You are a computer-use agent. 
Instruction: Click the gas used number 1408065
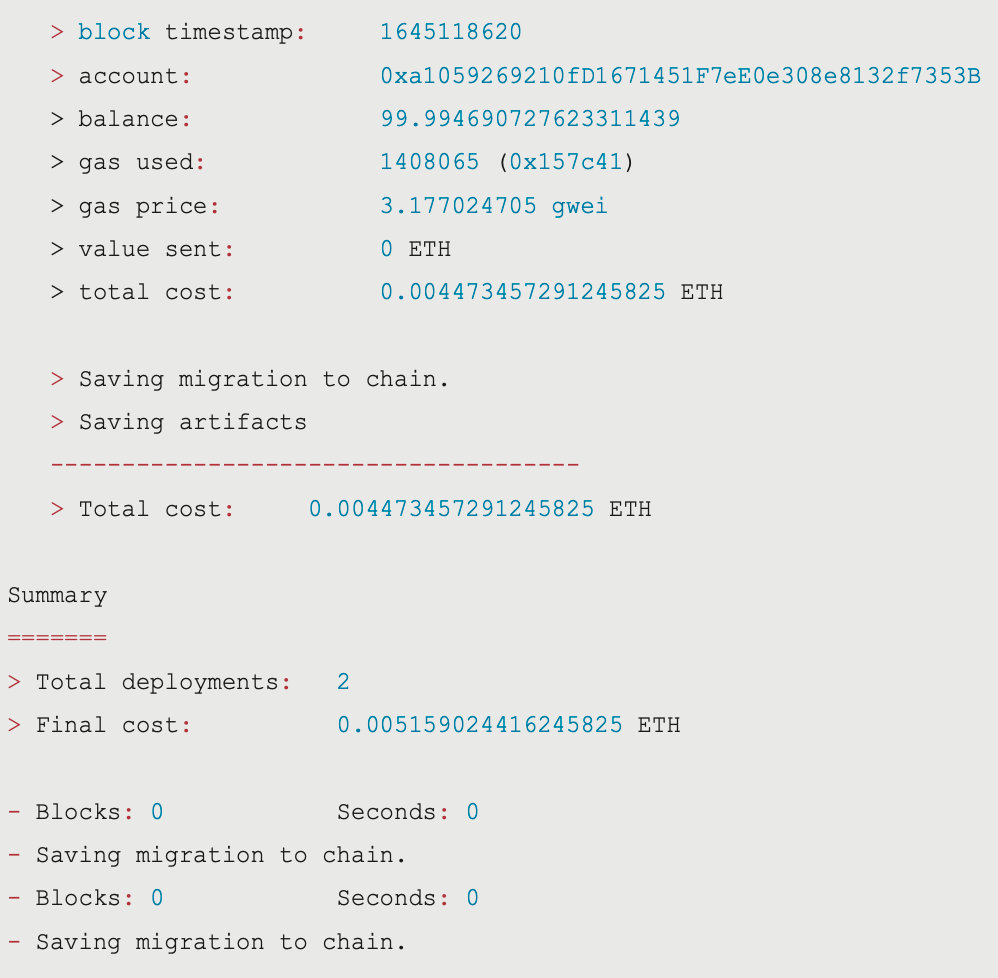point(430,162)
